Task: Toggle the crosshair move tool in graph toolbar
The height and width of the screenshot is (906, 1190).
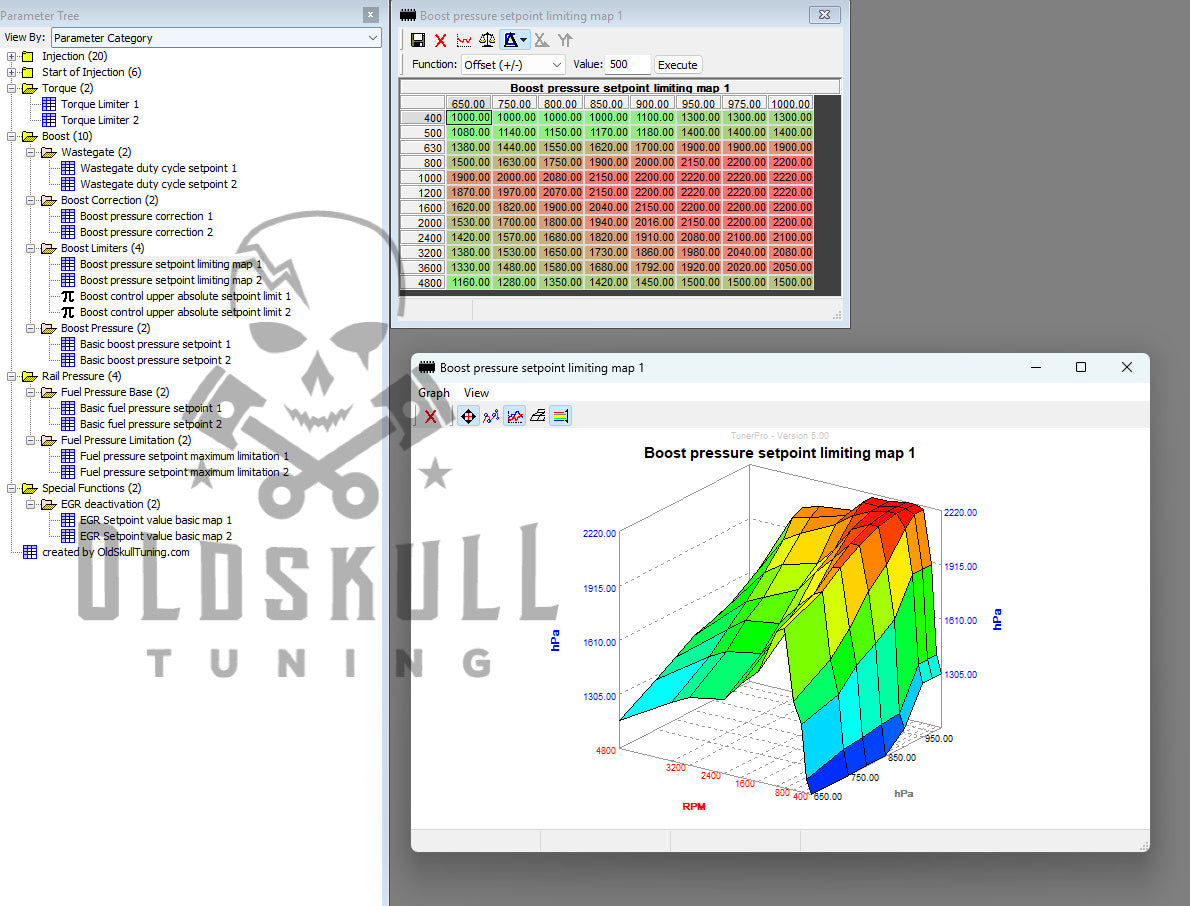Action: (467, 416)
